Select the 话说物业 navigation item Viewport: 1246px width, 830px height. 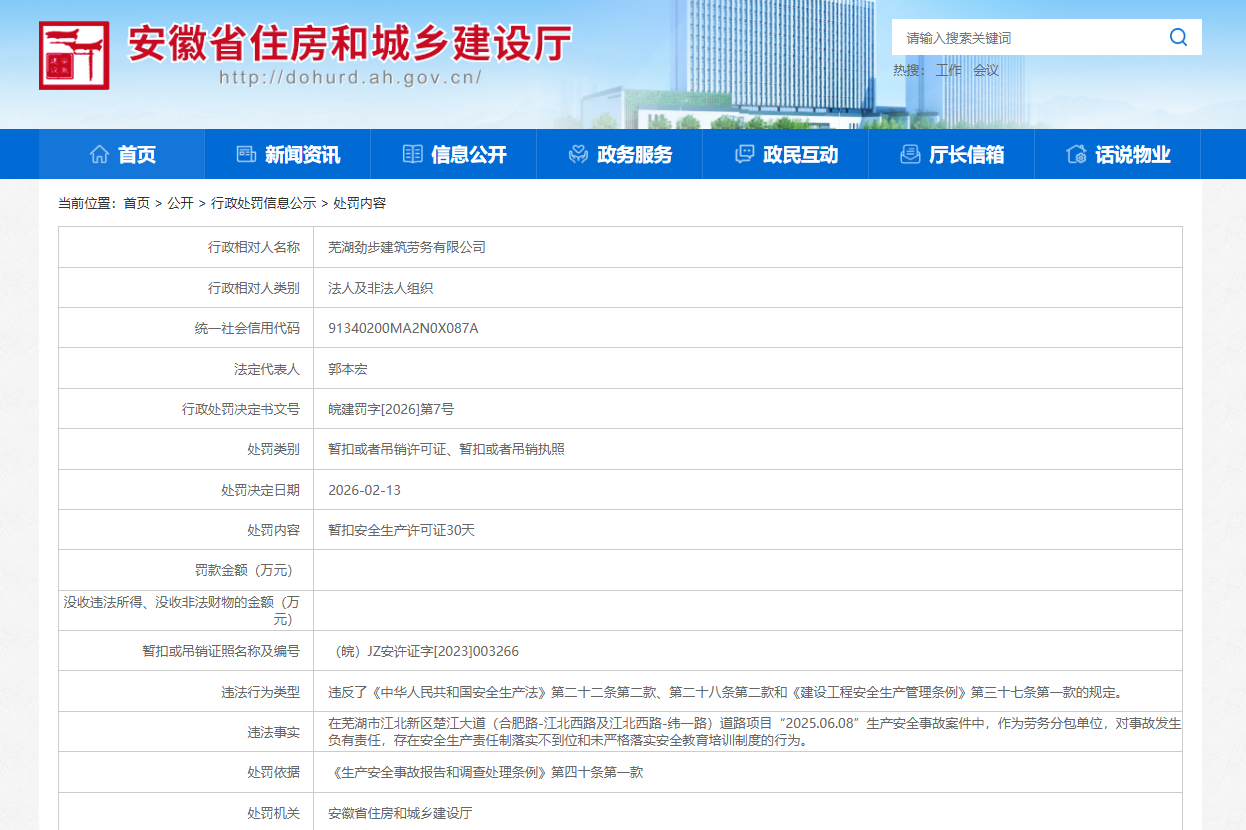(1132, 155)
